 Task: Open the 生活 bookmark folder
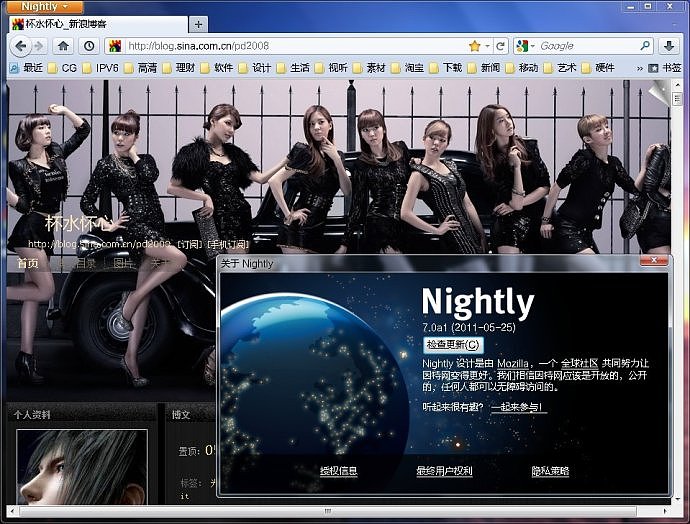coord(294,68)
